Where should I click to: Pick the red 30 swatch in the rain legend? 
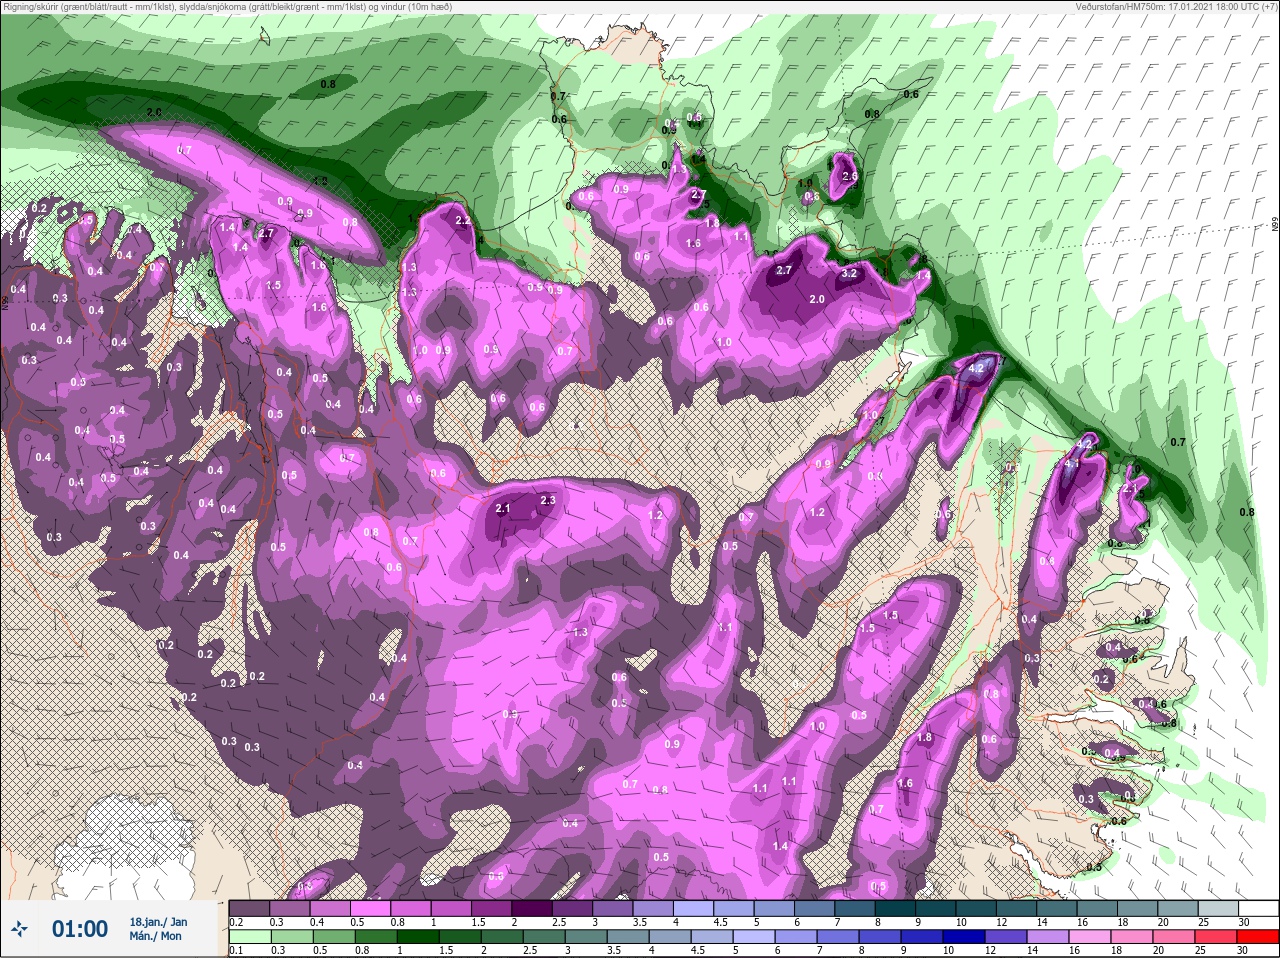coord(1258,938)
